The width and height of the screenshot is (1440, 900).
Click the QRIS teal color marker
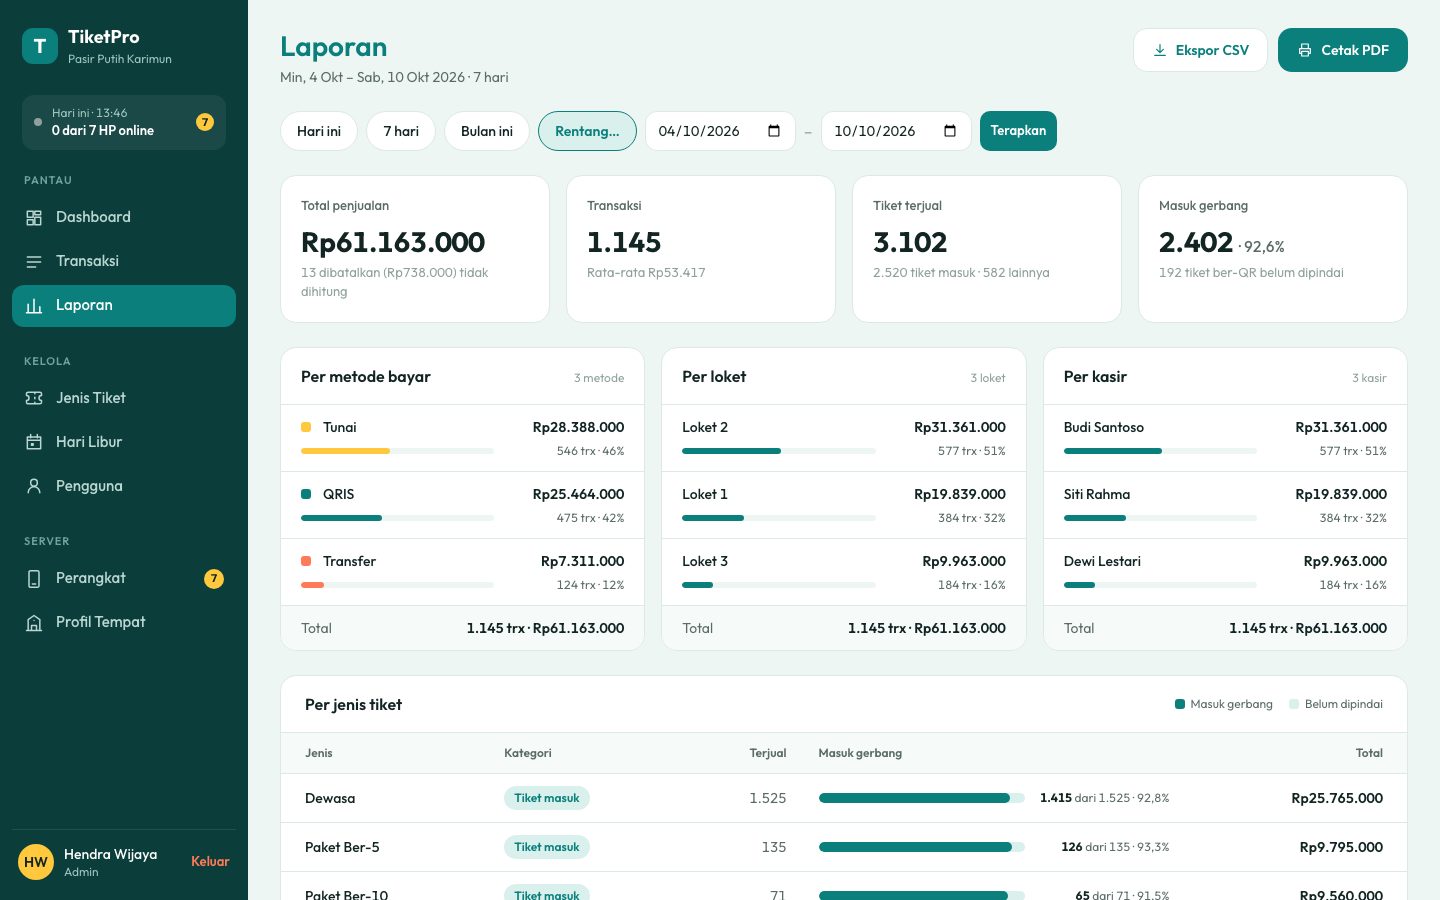tap(306, 494)
